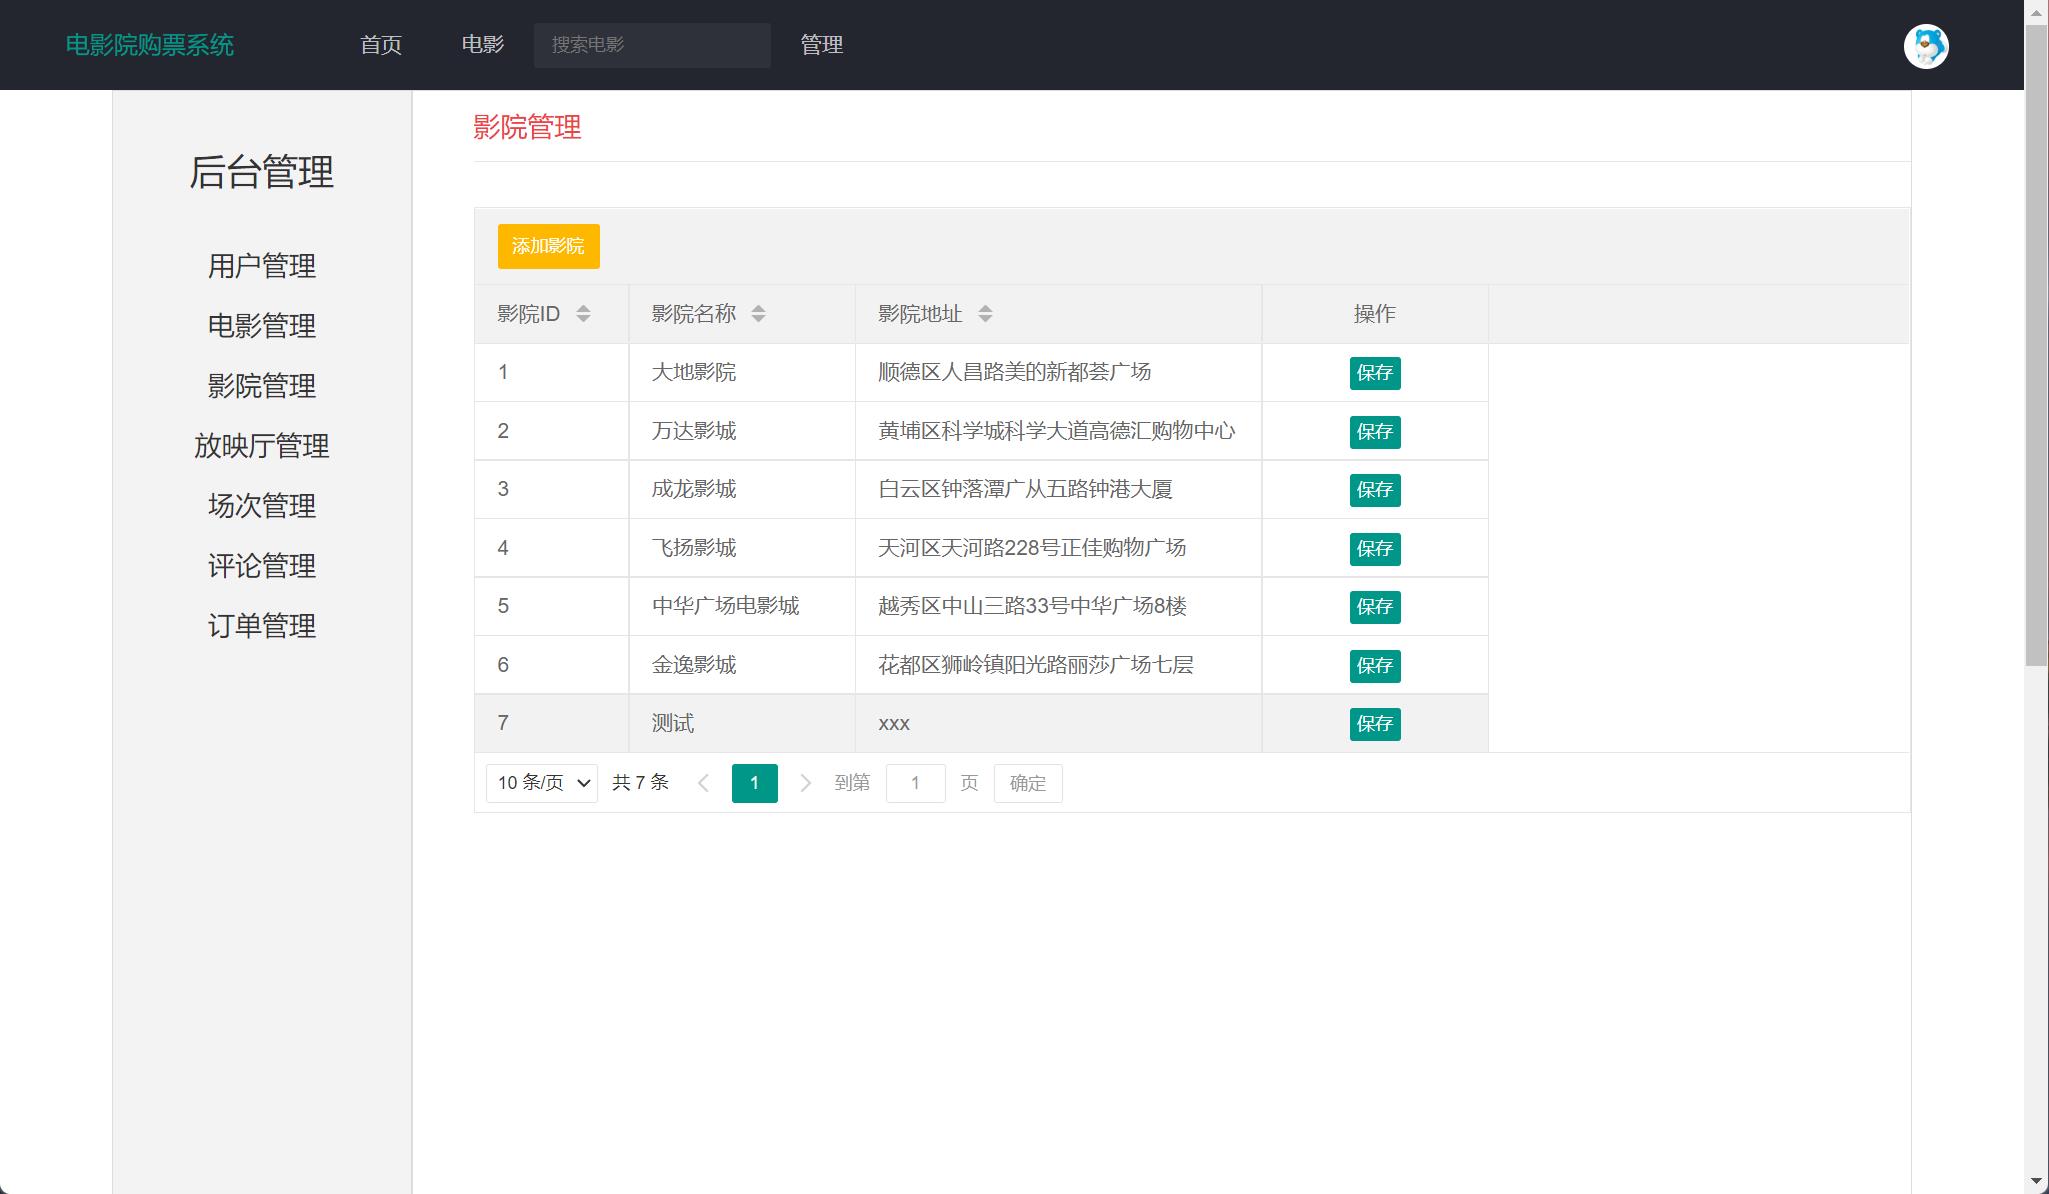Open 订单管理 in the sidebar
The image size is (2049, 1194).
point(261,626)
